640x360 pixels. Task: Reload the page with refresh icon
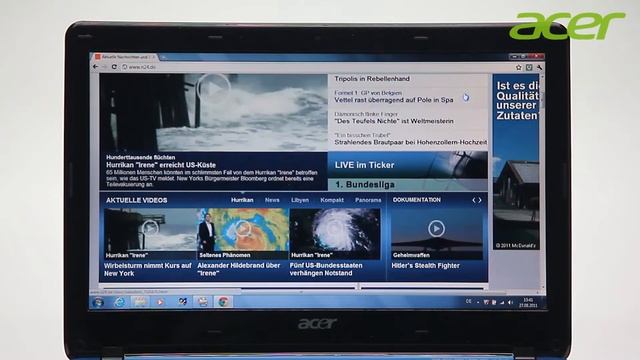(x=114, y=67)
